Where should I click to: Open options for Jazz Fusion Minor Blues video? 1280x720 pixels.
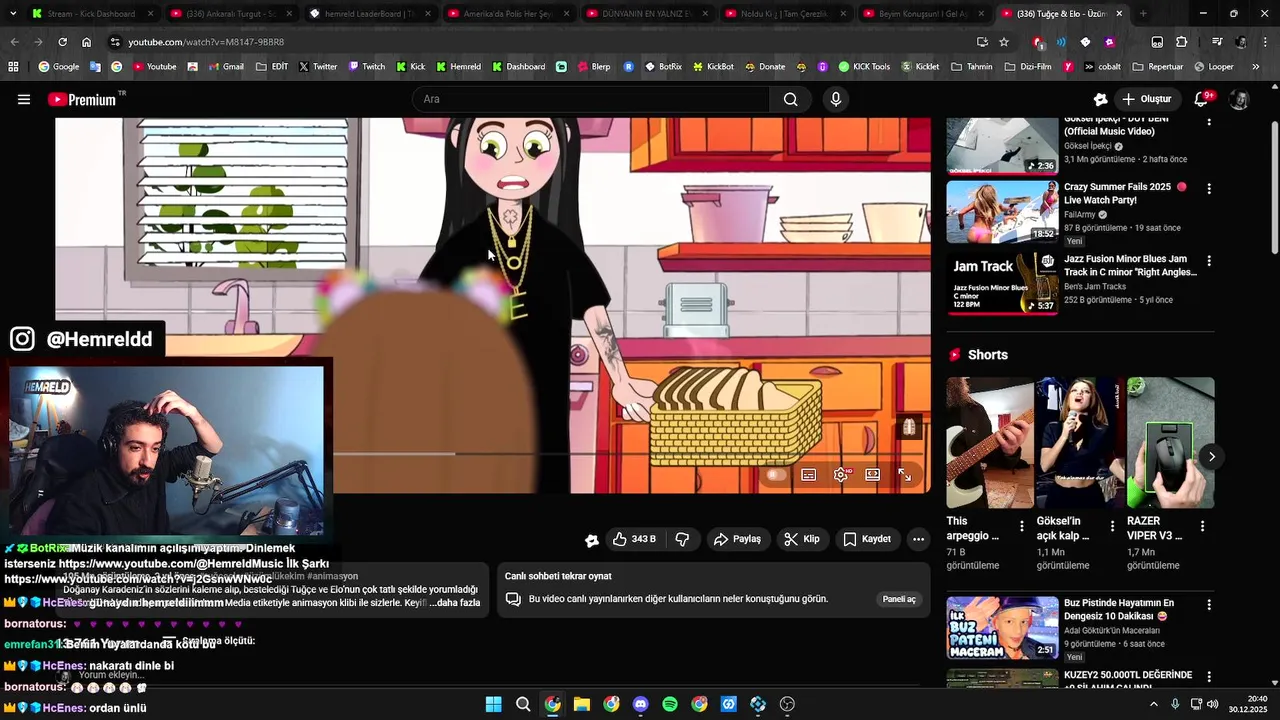click(1209, 261)
